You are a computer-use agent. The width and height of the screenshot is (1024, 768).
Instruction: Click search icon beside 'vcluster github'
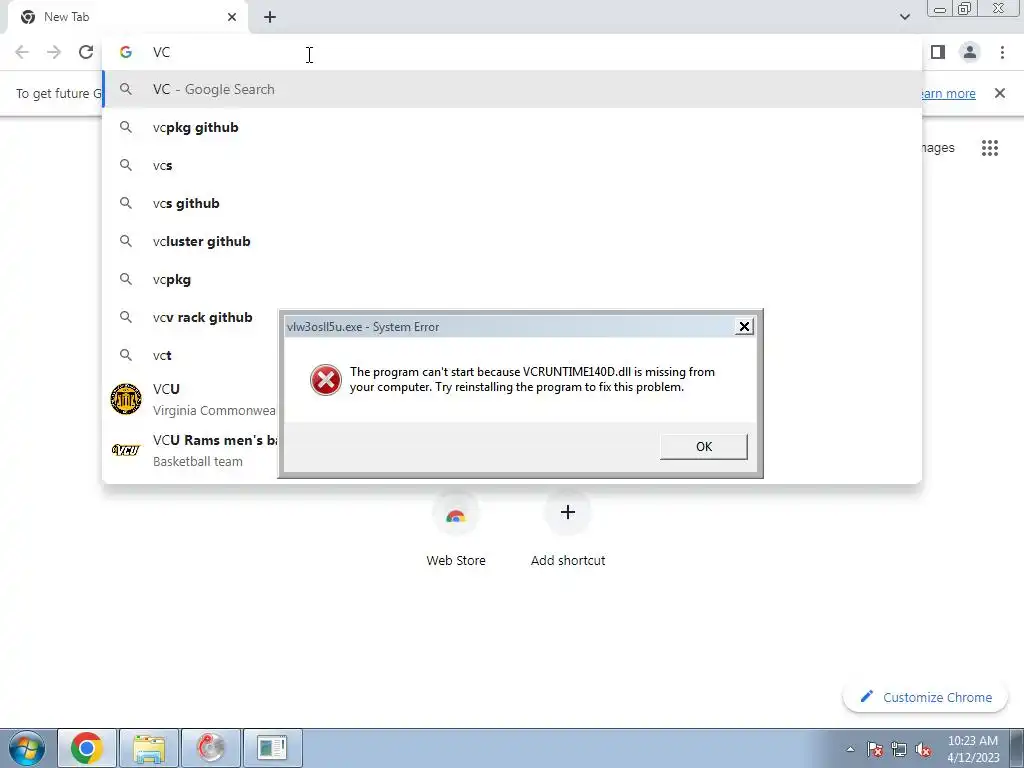click(125, 241)
